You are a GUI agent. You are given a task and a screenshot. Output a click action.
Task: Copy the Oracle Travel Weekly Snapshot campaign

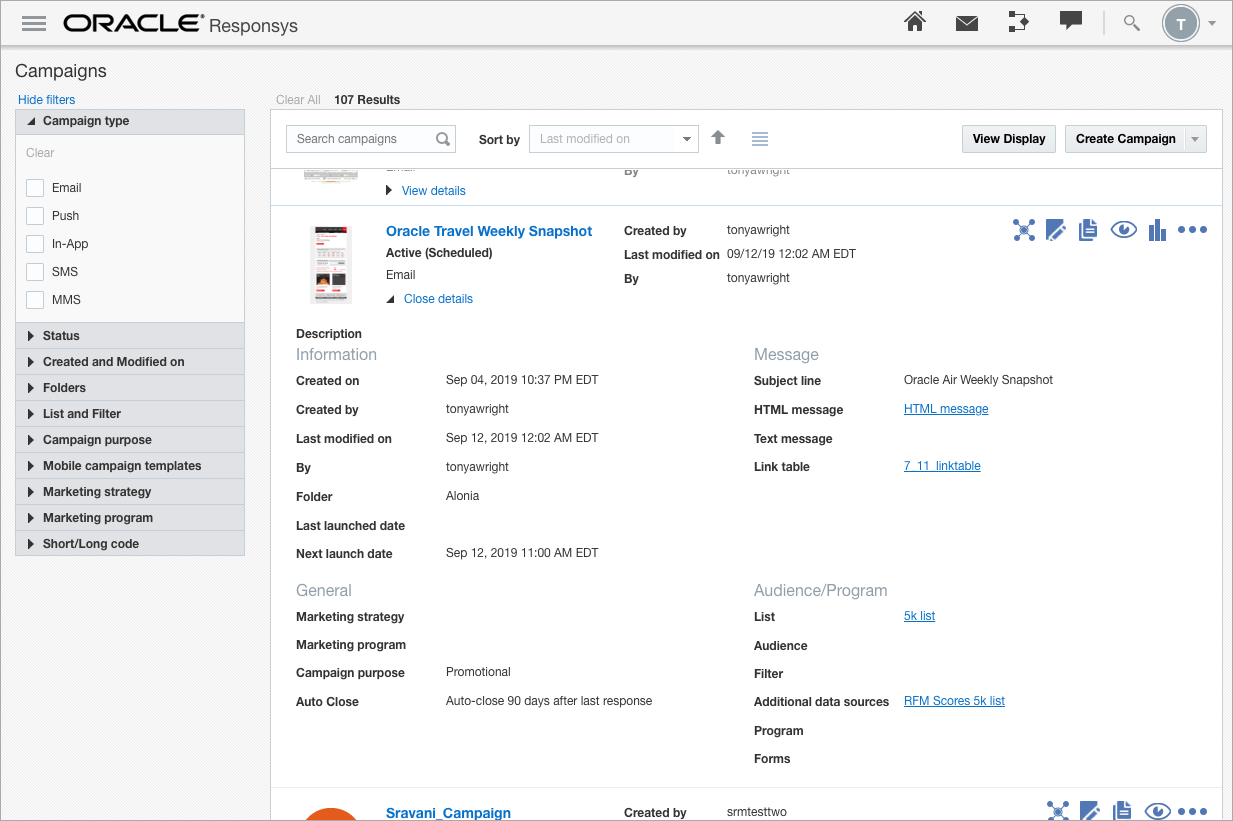coord(1089,230)
